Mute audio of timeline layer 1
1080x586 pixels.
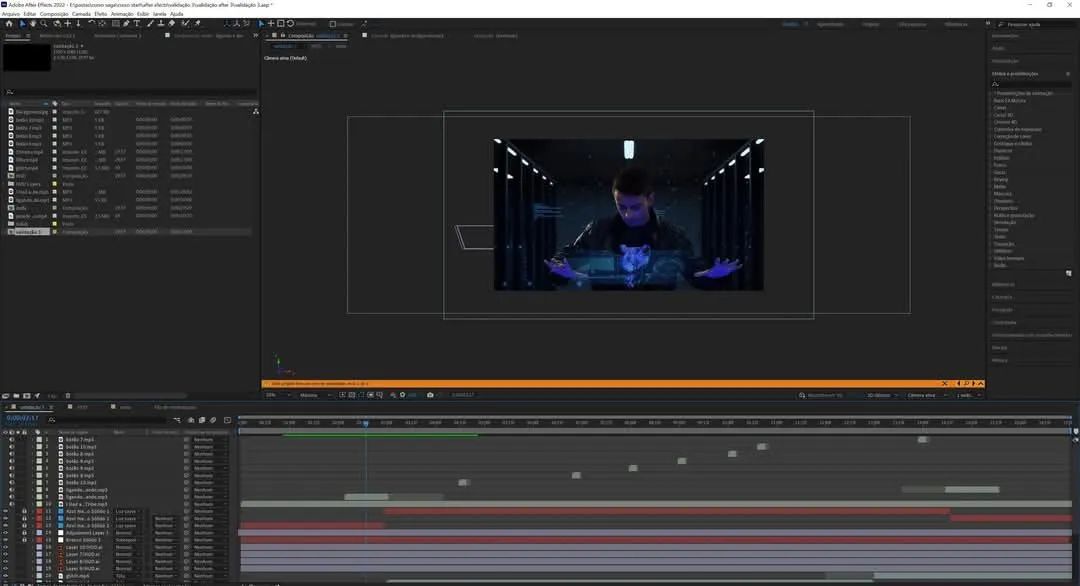[x=11, y=439]
